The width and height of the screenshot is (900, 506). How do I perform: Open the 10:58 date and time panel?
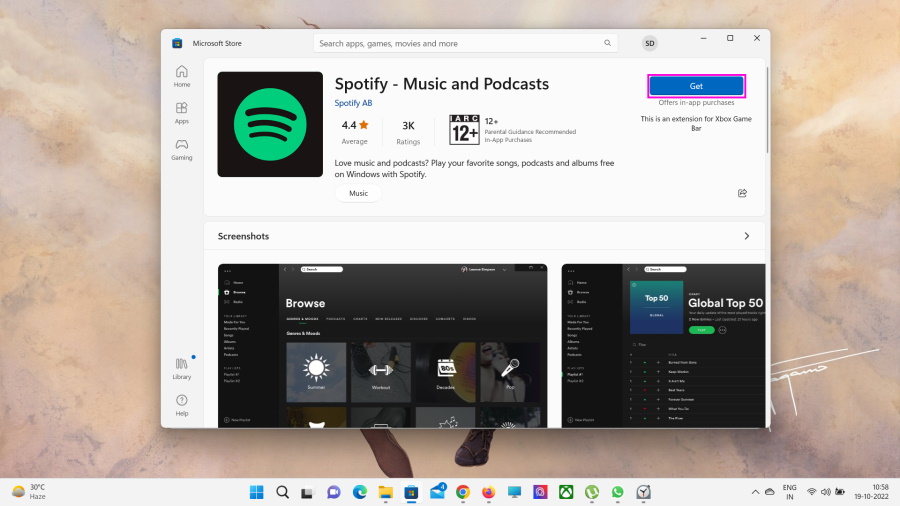pyautogui.click(x=871, y=492)
